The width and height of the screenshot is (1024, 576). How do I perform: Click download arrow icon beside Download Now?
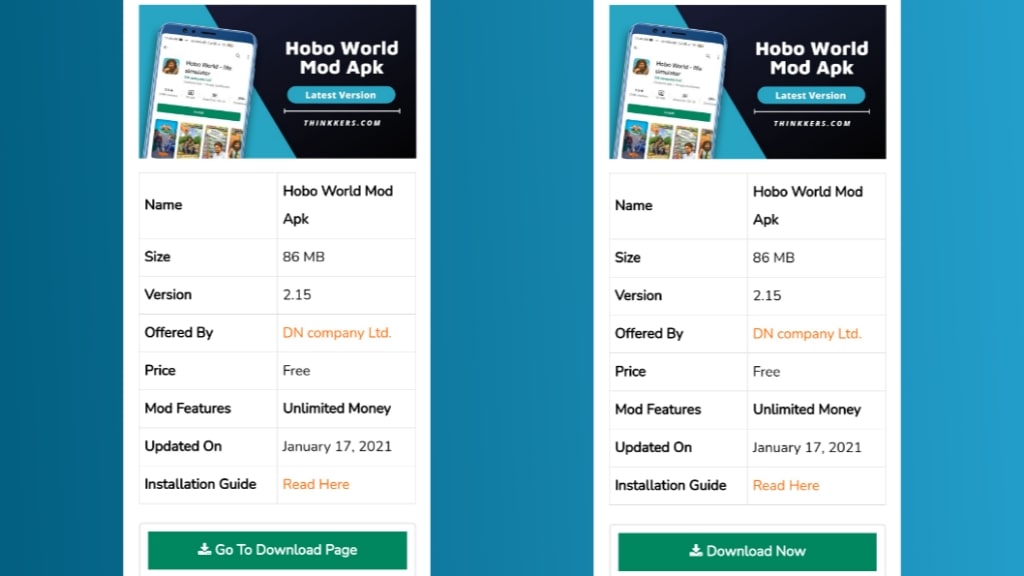pos(695,551)
